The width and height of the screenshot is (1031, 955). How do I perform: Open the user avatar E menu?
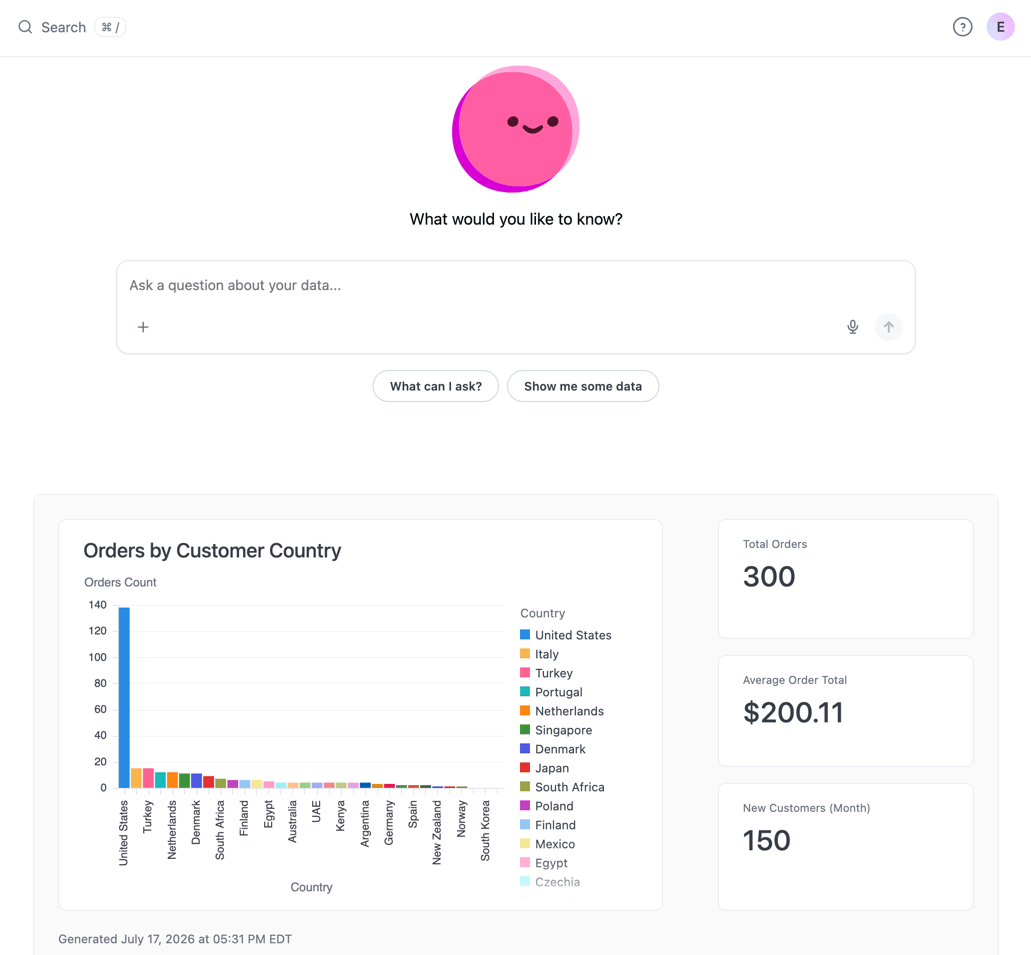[x=1000, y=27]
